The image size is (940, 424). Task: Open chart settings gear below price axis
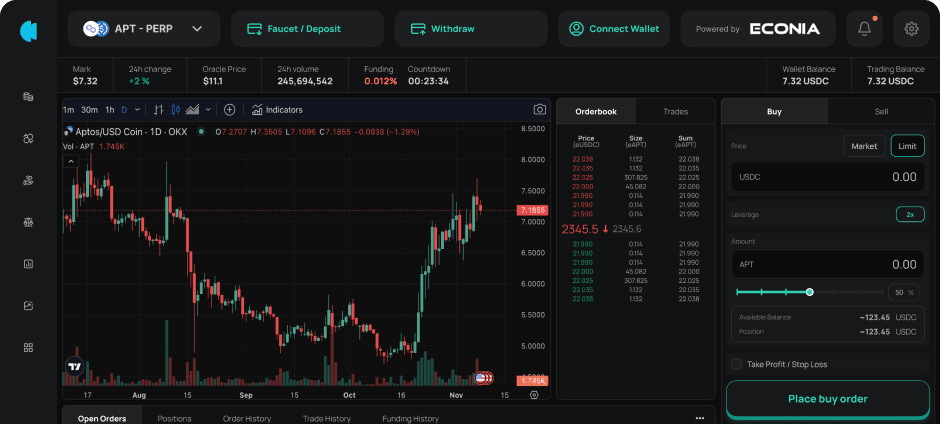point(534,395)
